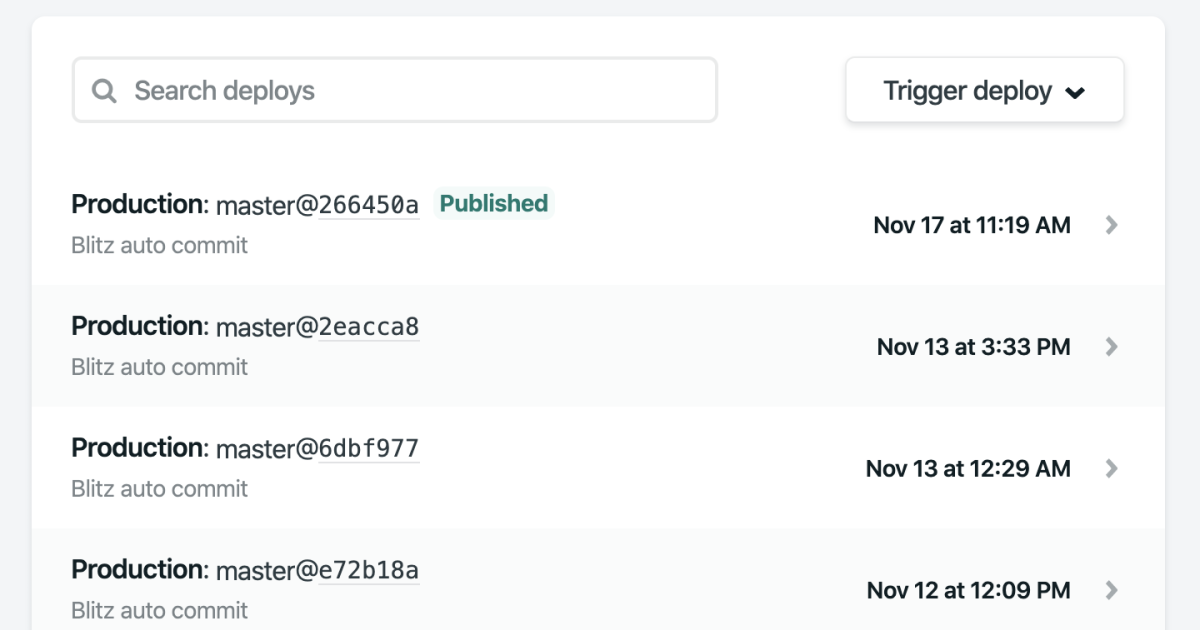Open commit link 2eacca8

[369, 327]
